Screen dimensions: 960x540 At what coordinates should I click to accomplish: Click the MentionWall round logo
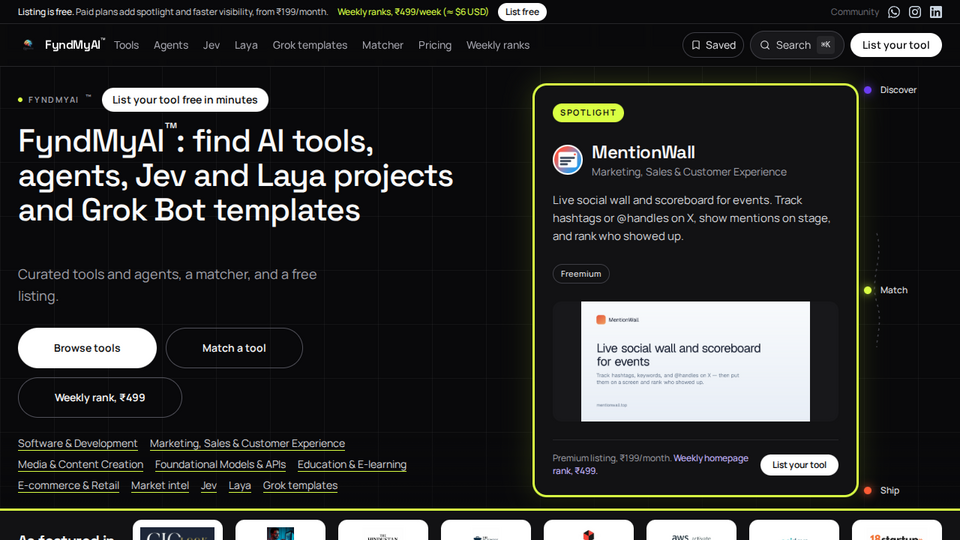[568, 160]
